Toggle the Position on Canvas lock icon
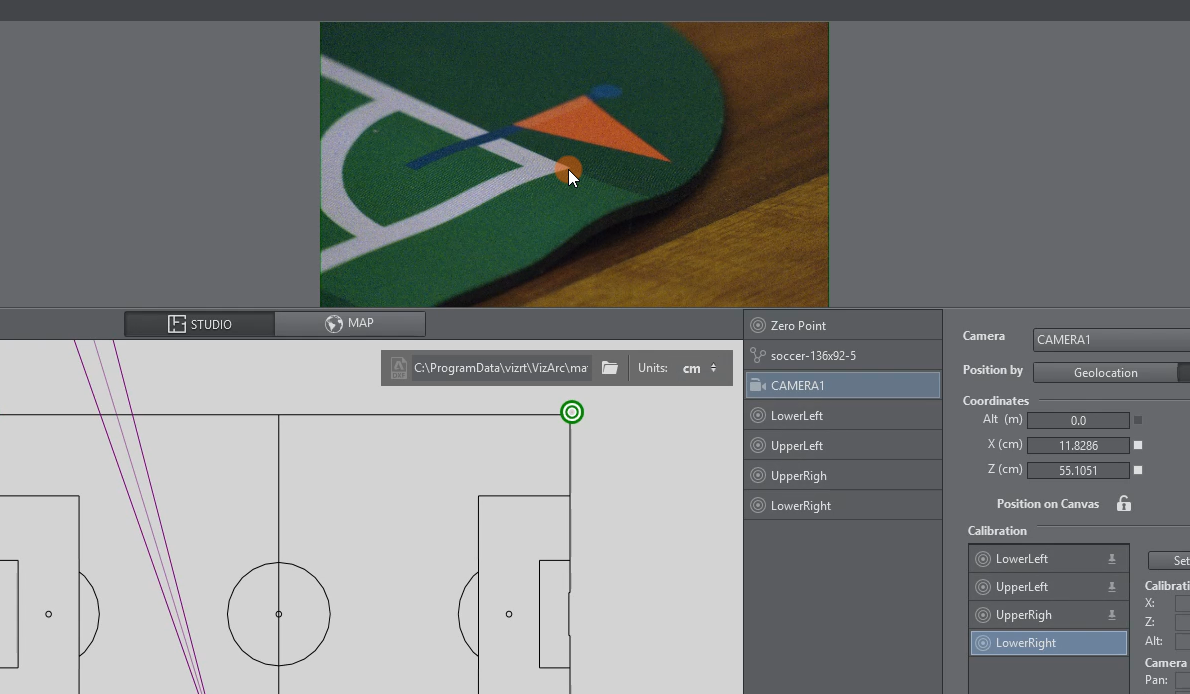The width and height of the screenshot is (1190, 694). (1124, 504)
